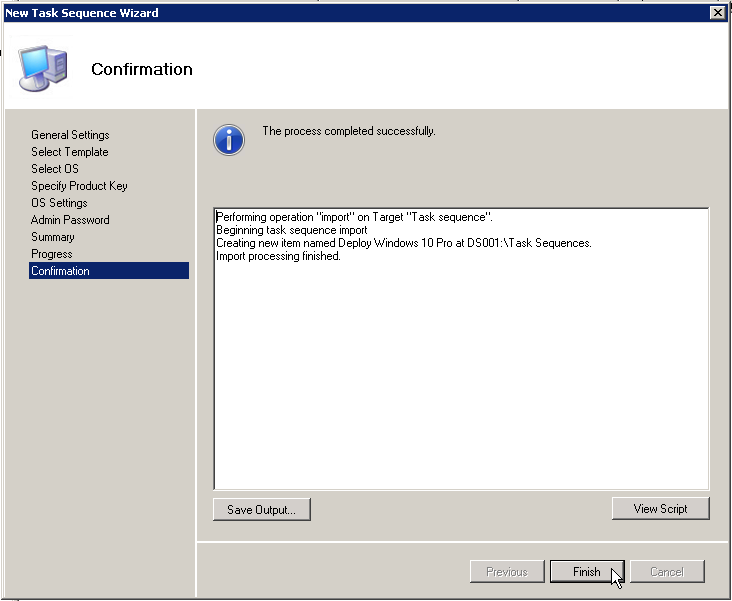Open the Admin Password step

pos(70,220)
